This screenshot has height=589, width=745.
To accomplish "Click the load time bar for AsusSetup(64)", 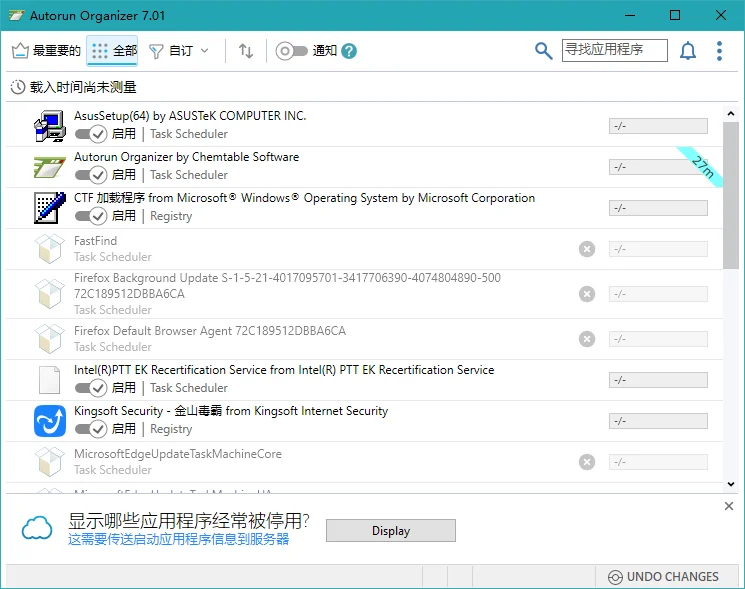I will [658, 126].
